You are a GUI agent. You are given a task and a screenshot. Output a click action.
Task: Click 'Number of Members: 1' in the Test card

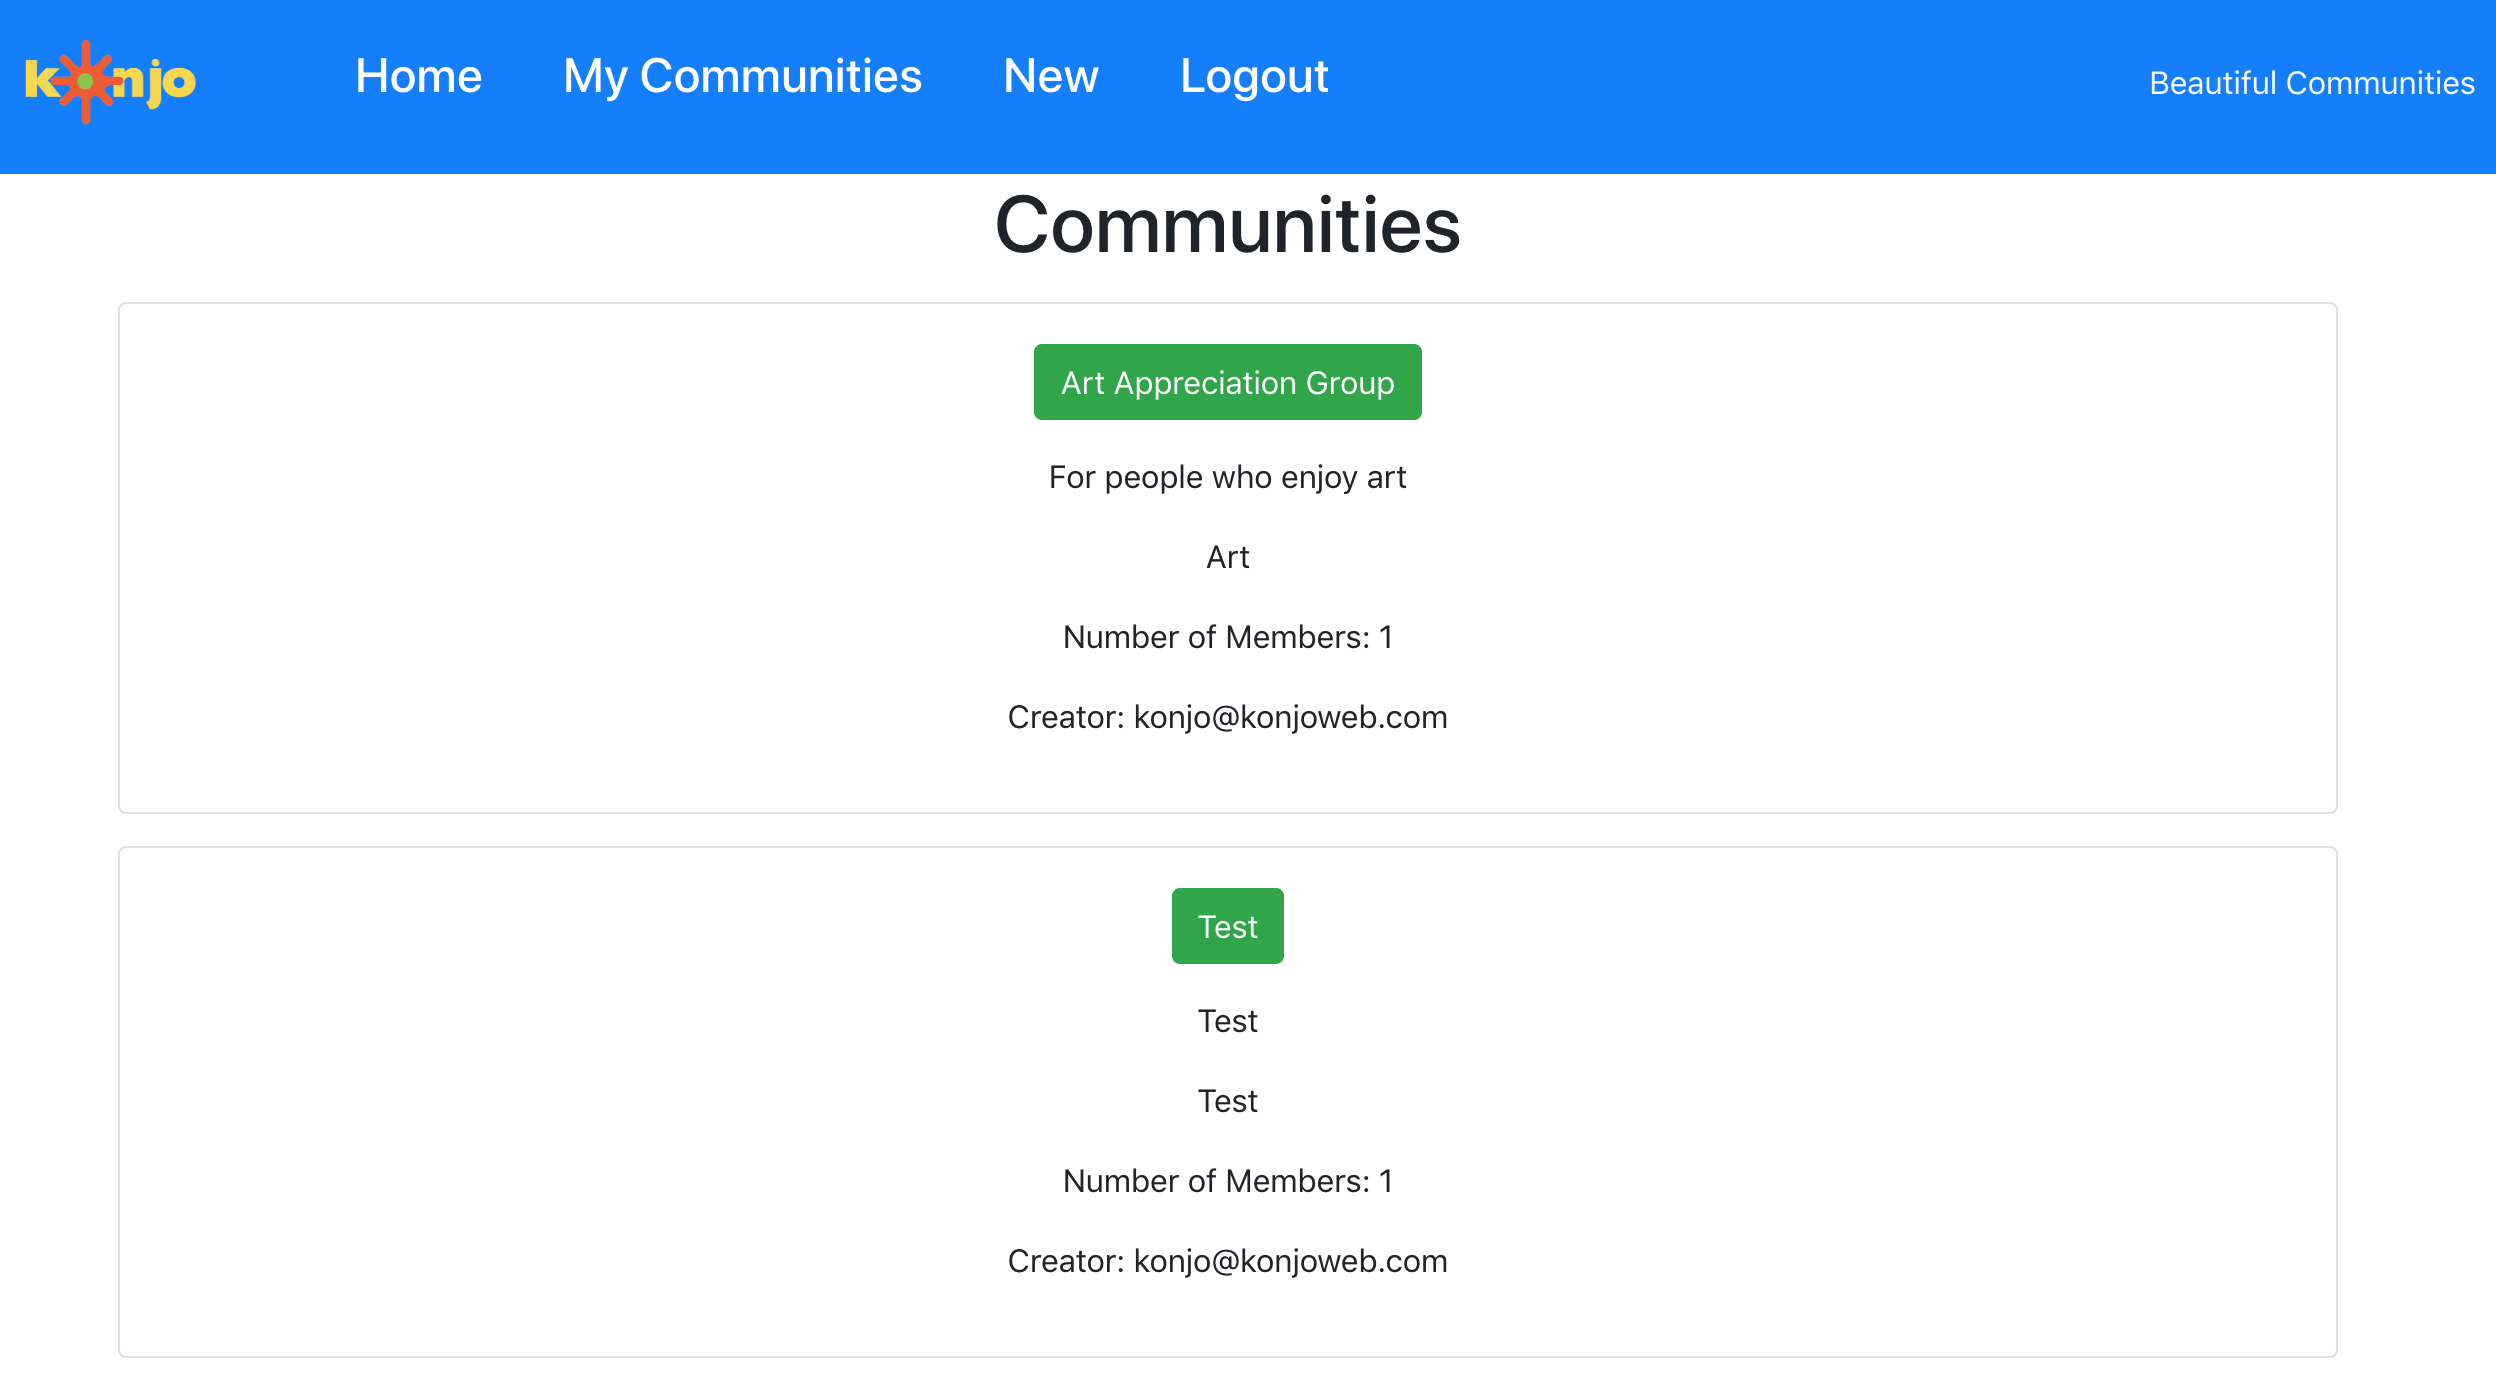(1228, 1180)
